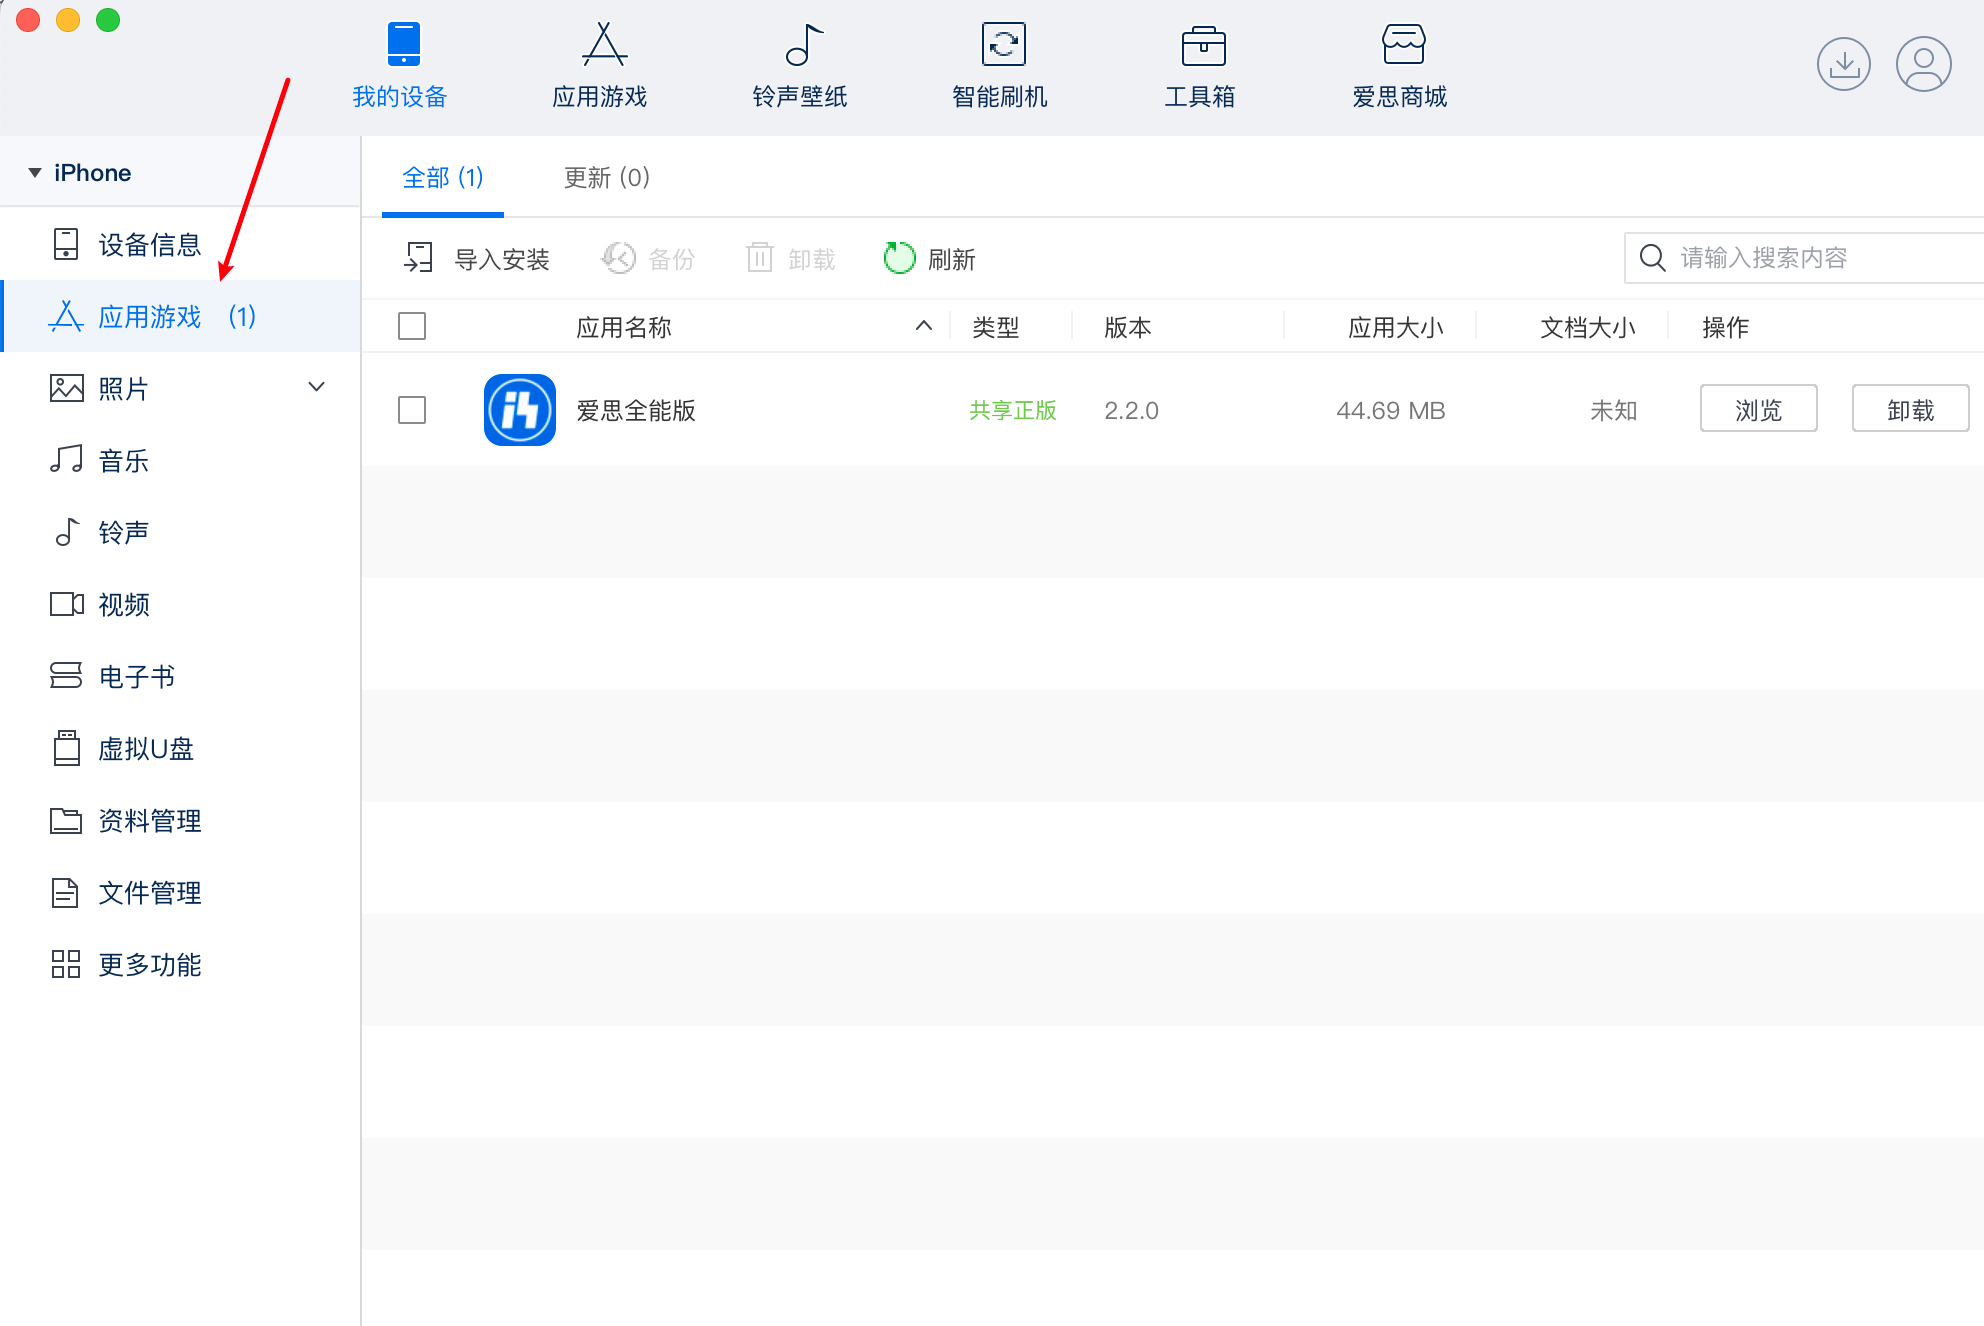Switch to the 全部 (1) tab
The image size is (1984, 1326).
click(x=443, y=178)
